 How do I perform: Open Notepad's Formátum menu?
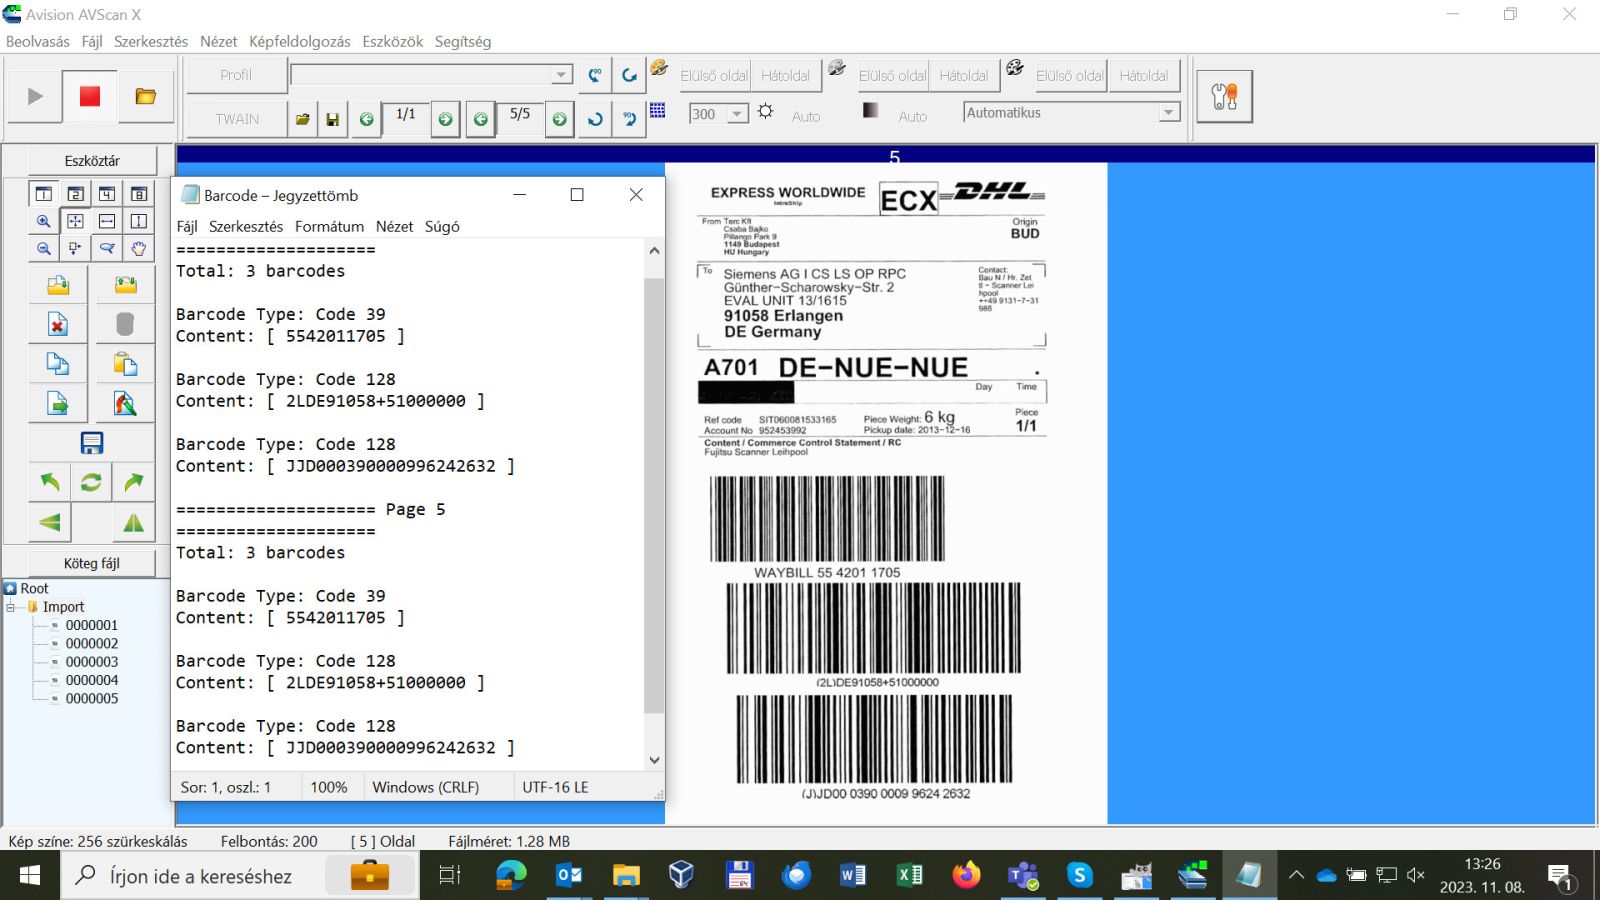click(329, 227)
